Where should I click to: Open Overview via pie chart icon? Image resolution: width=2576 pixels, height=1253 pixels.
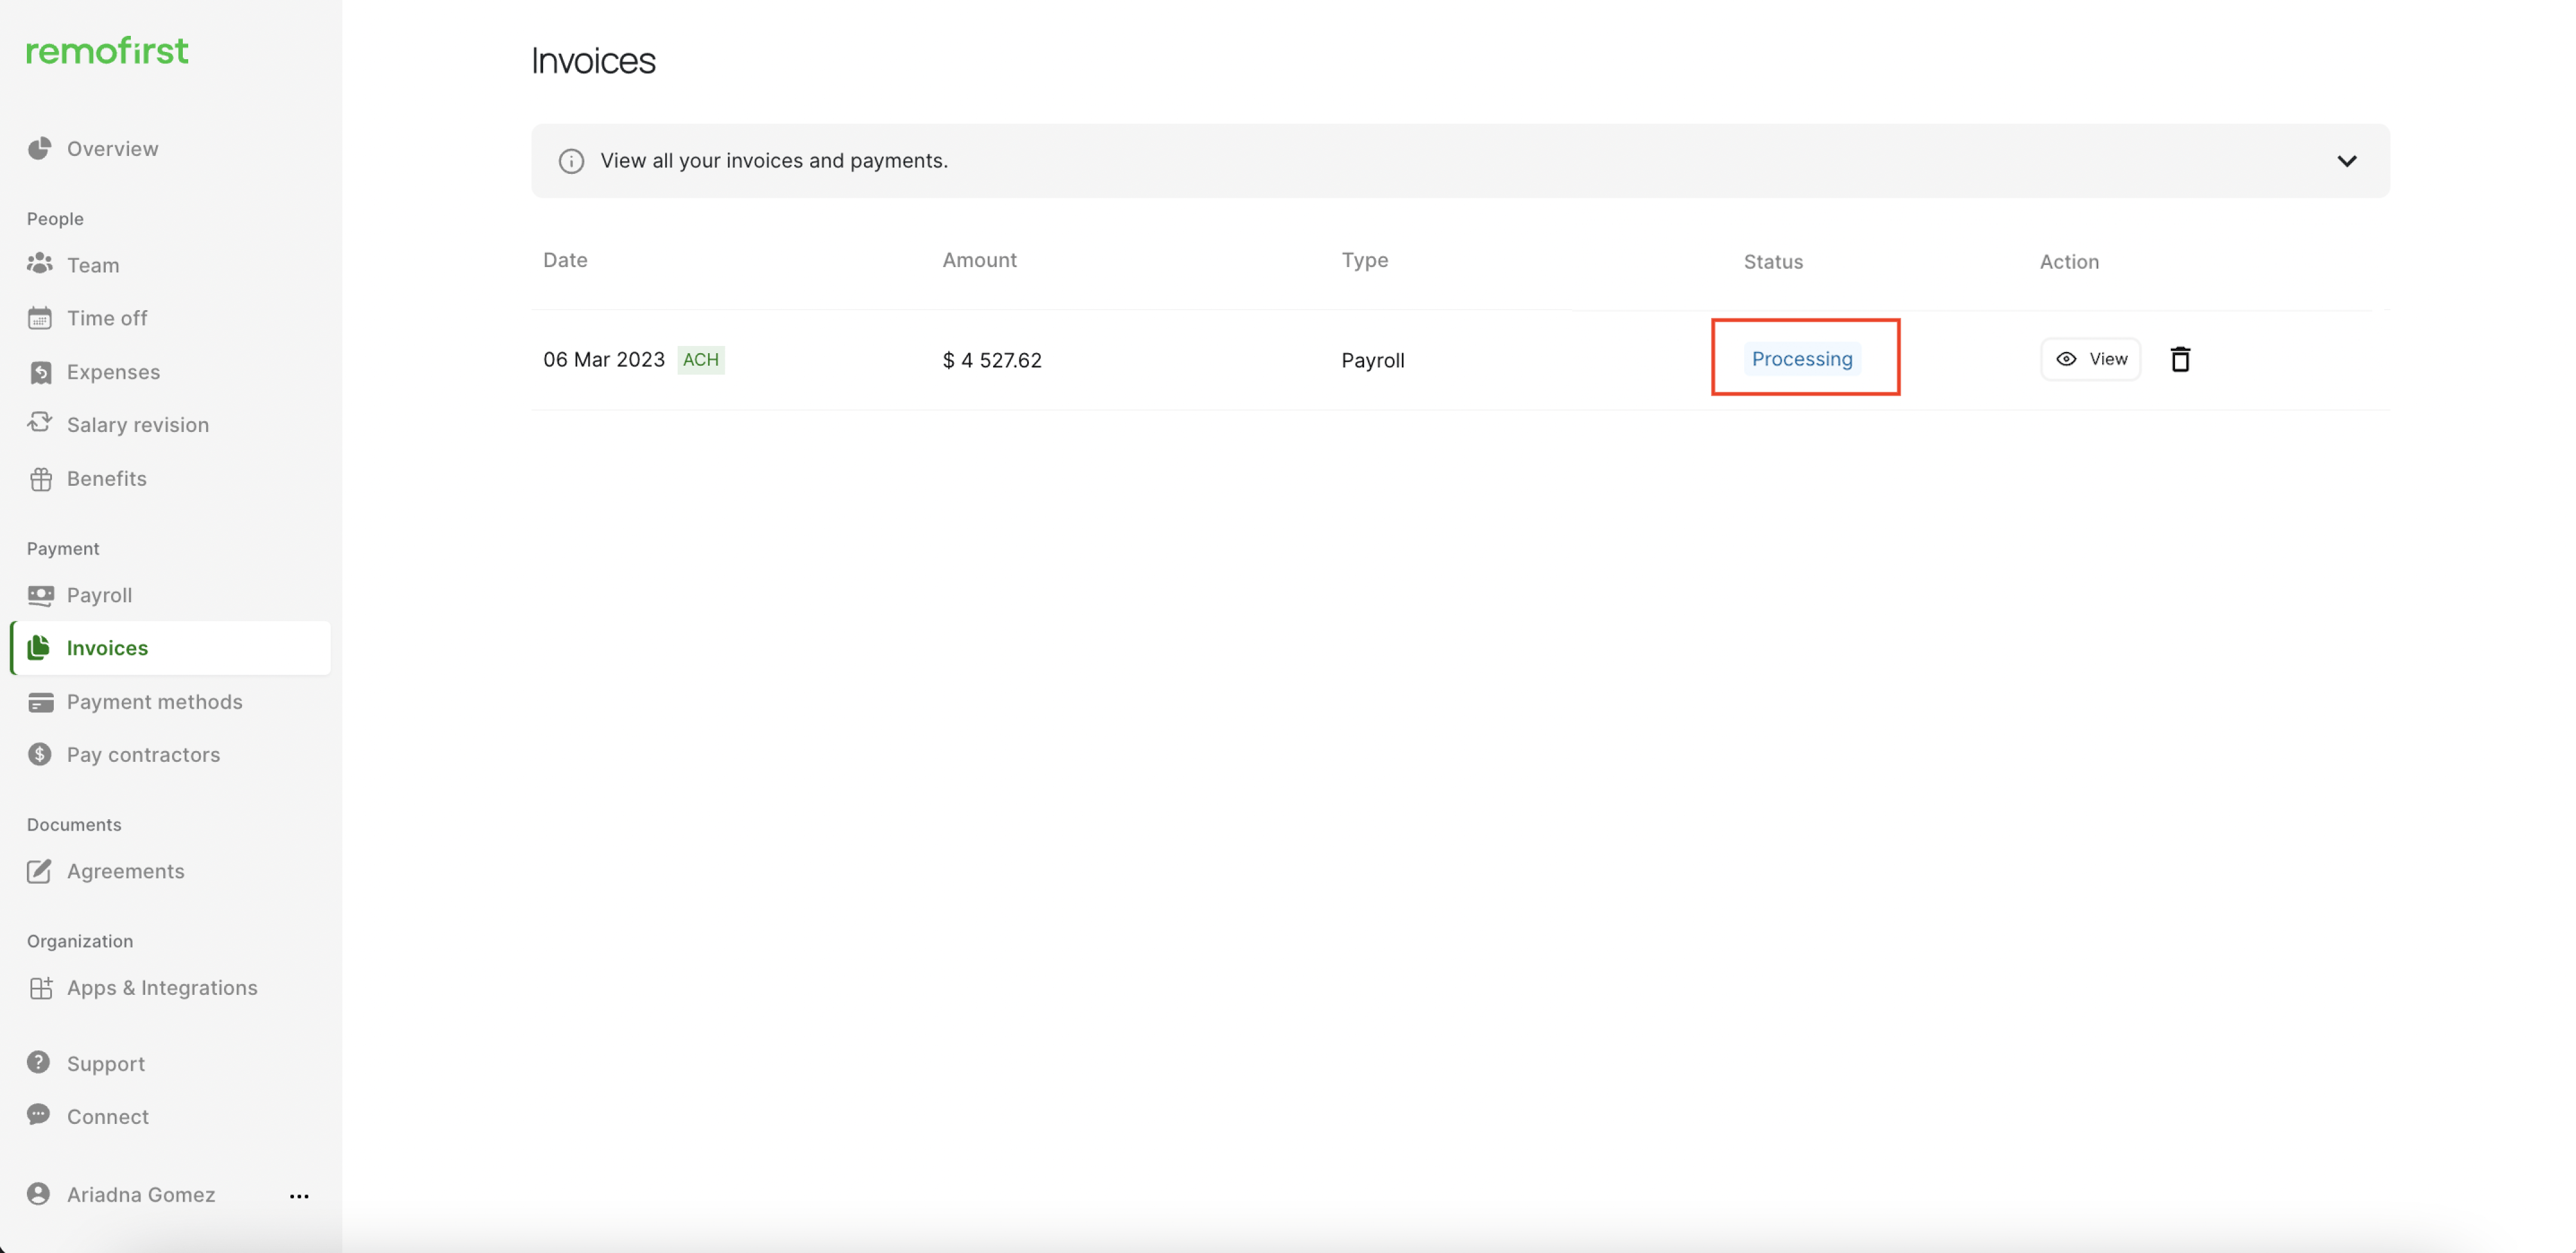(40, 149)
